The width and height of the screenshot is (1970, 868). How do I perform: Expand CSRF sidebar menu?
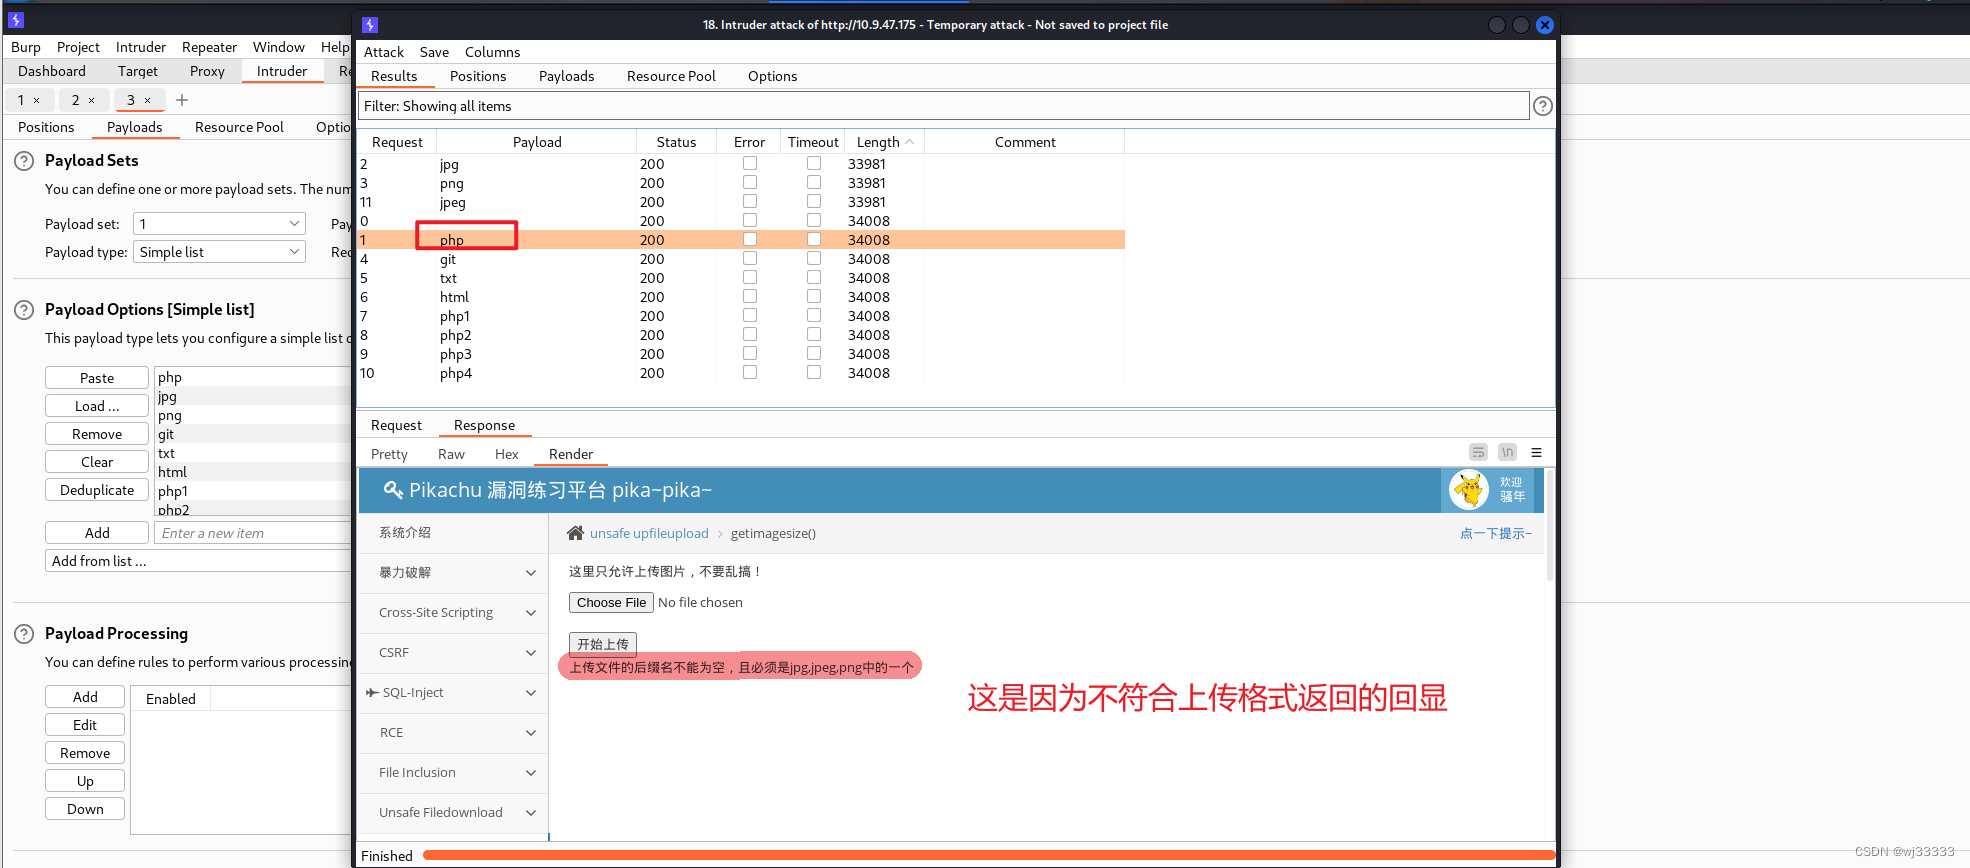pos(454,653)
